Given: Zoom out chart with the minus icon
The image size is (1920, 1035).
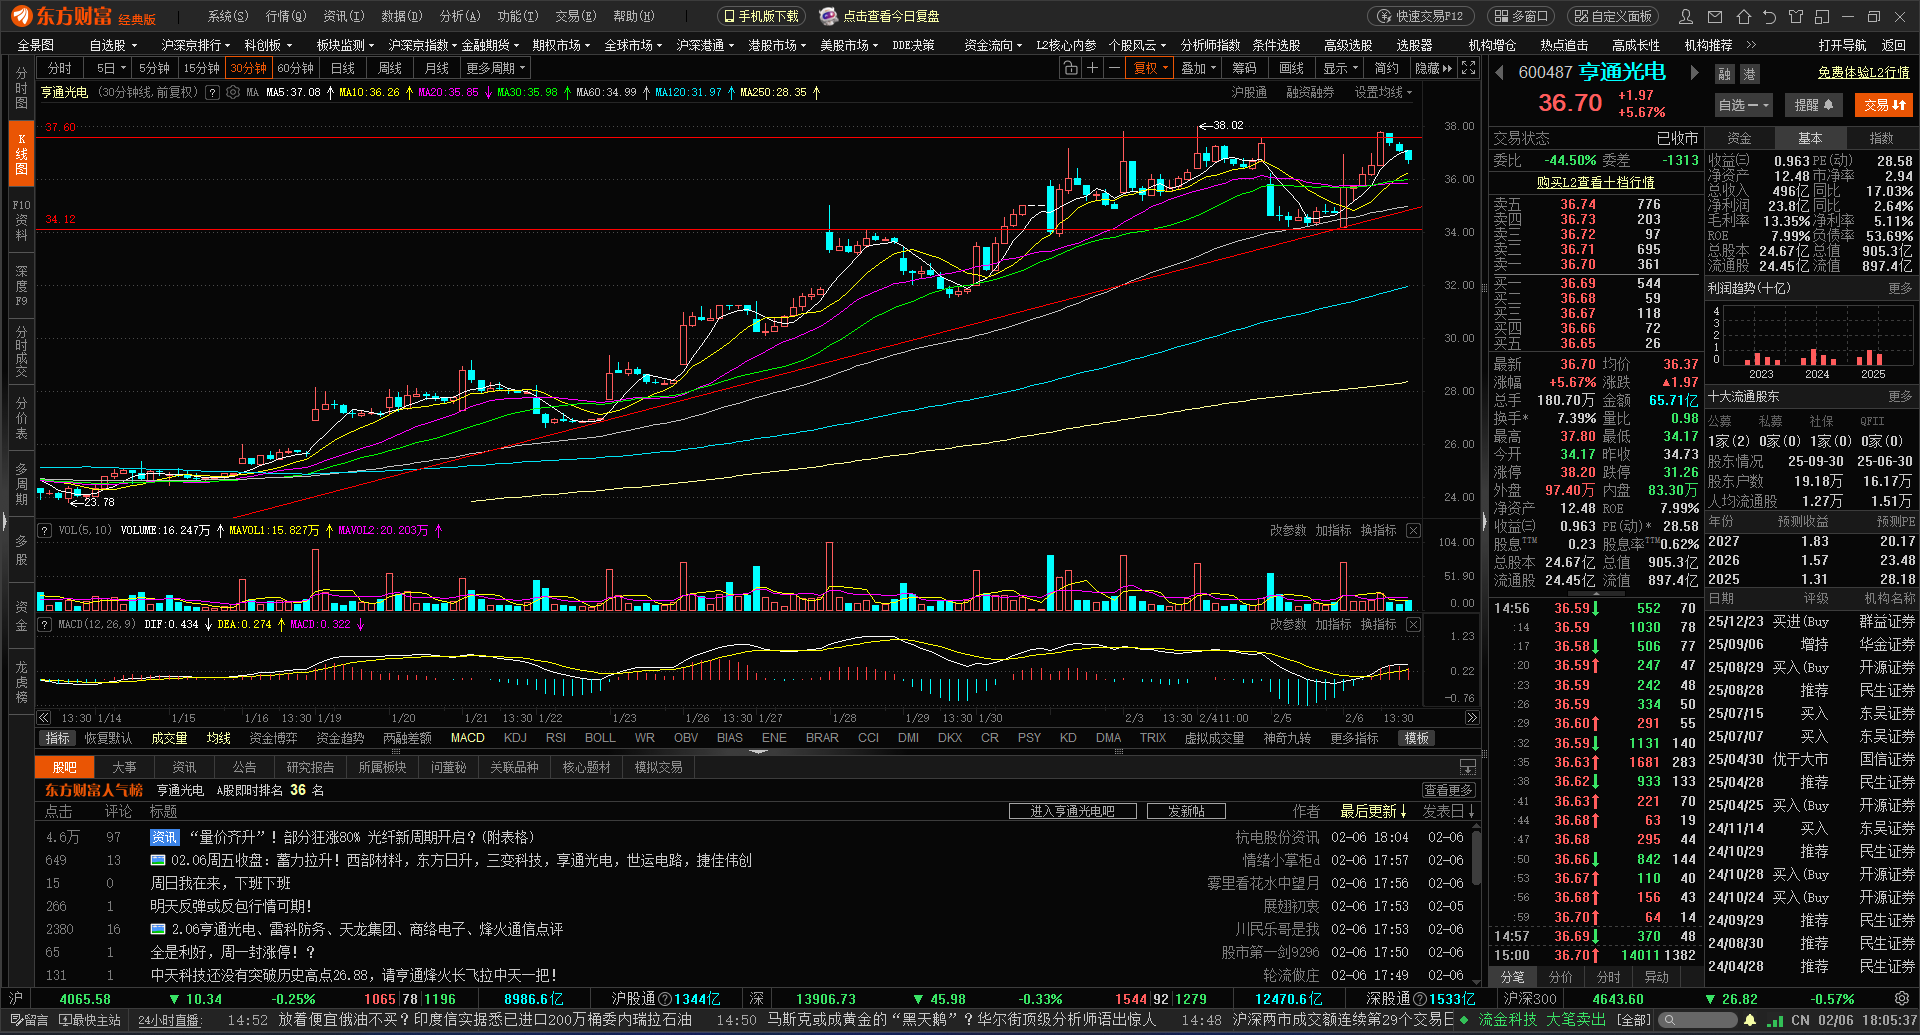Looking at the screenshot, I should pyautogui.click(x=1114, y=68).
